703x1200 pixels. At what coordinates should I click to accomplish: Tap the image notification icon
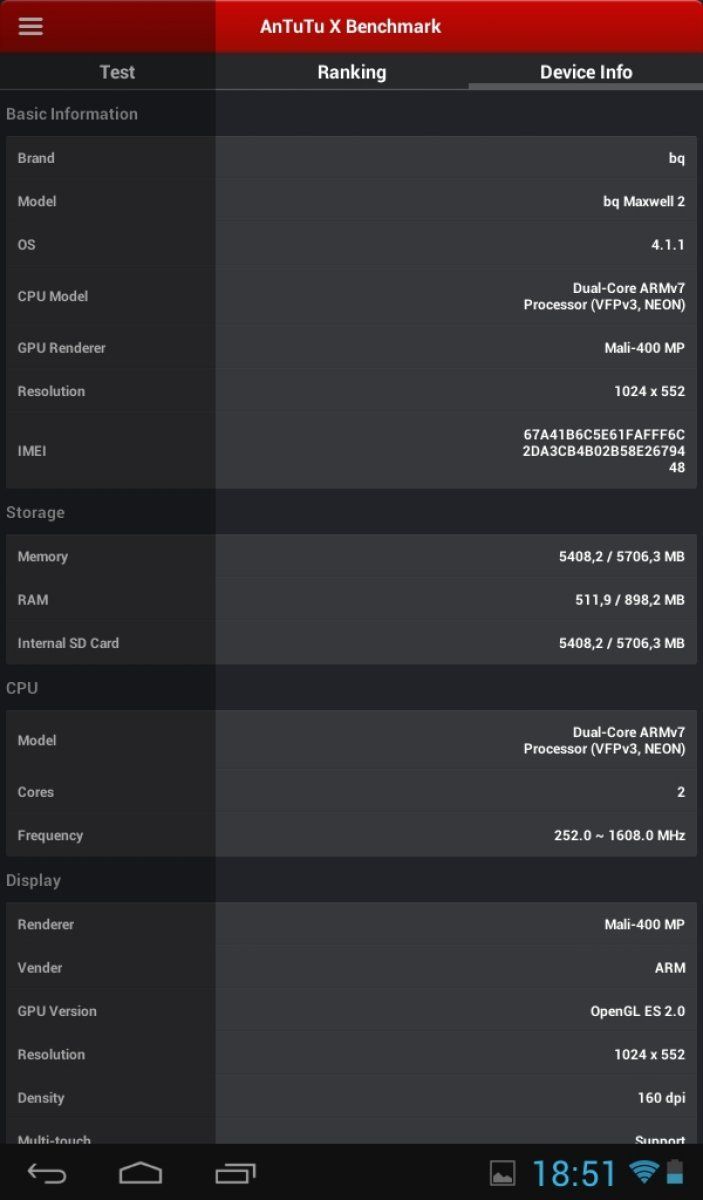coord(502,1173)
